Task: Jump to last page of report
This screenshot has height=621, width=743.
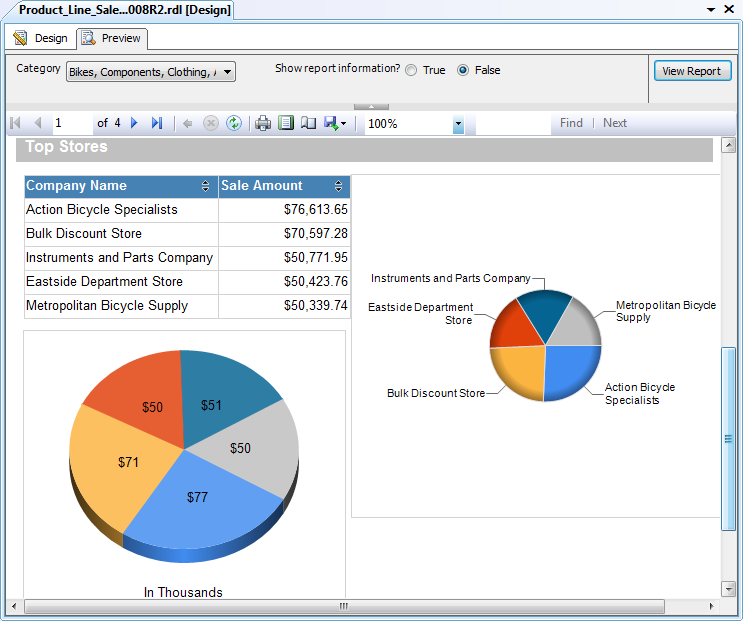Action: click(157, 123)
